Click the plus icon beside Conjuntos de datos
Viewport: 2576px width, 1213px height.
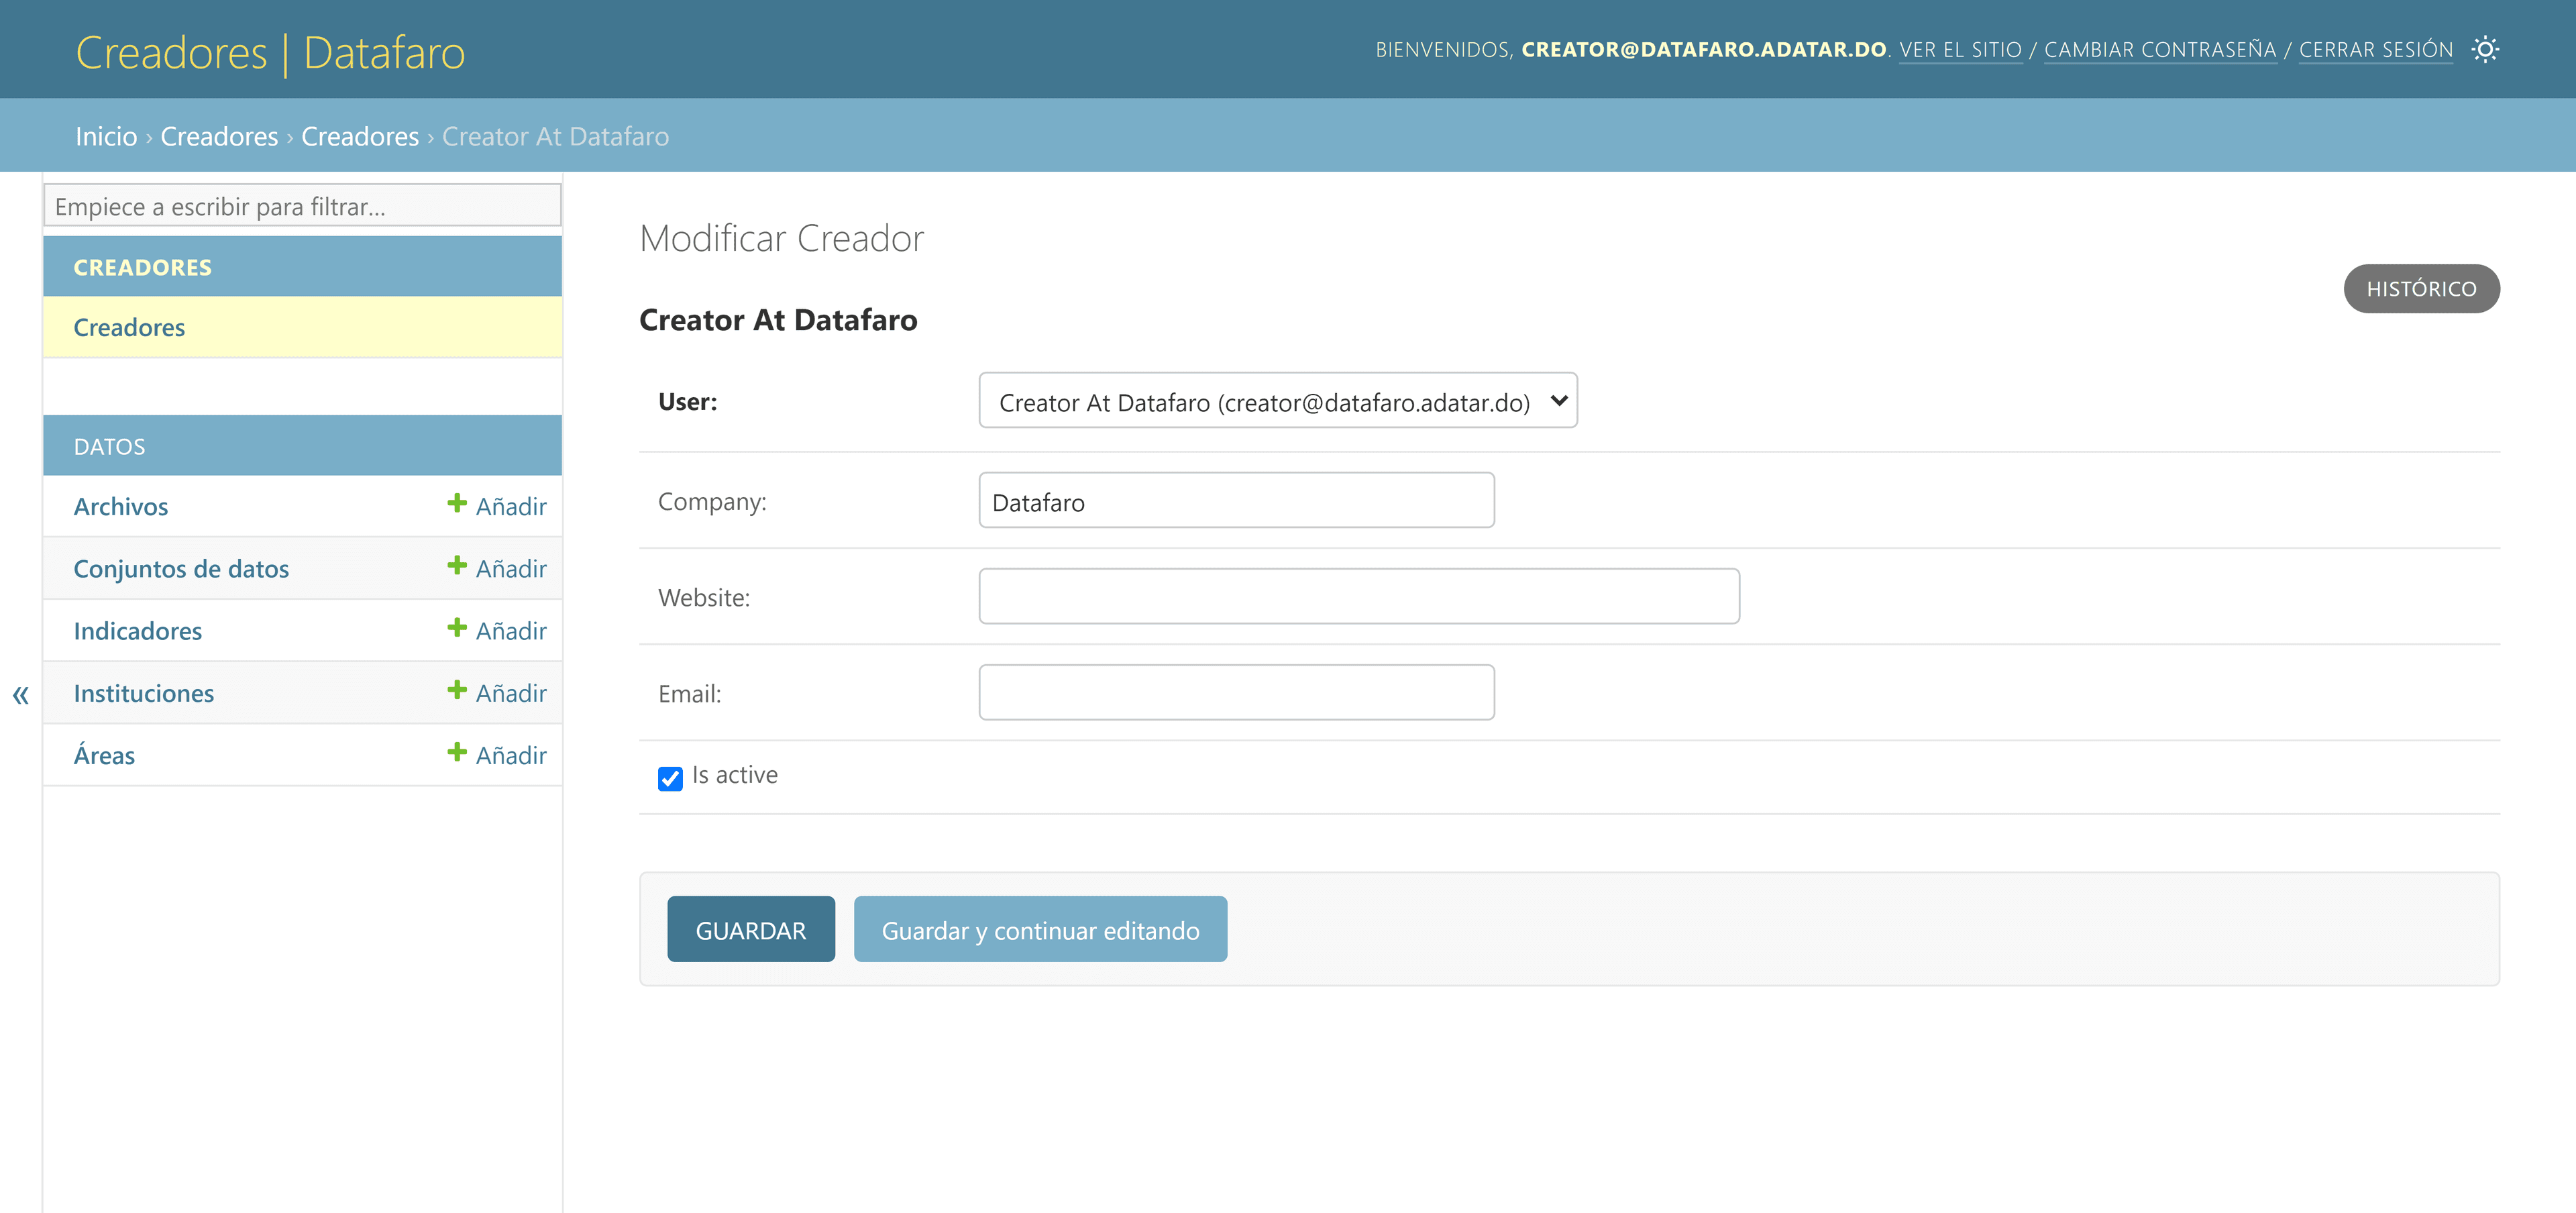point(456,566)
